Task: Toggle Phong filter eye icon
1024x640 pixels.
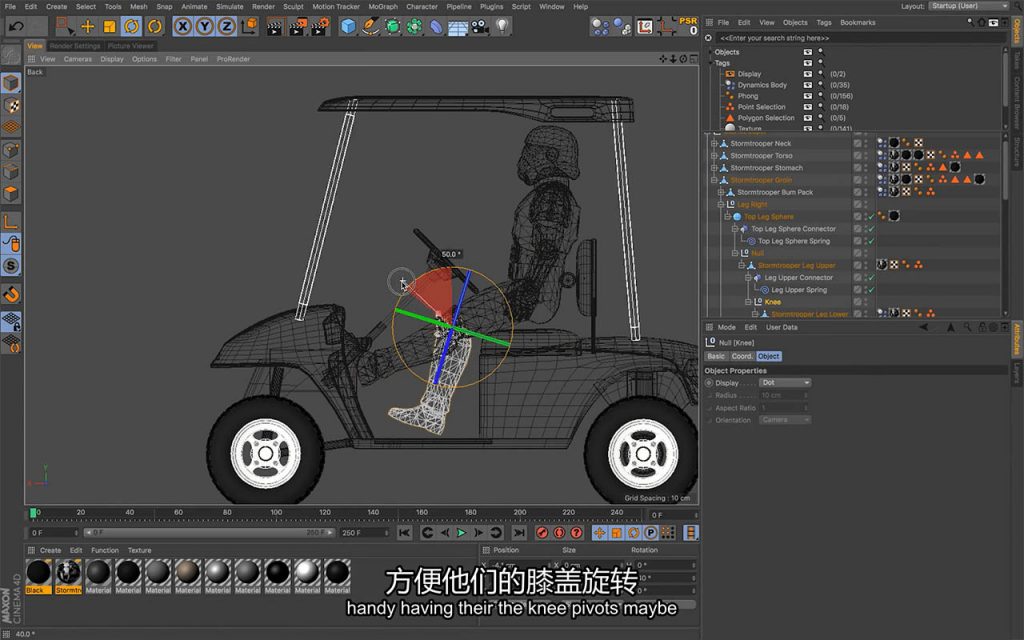Action: 808,96
